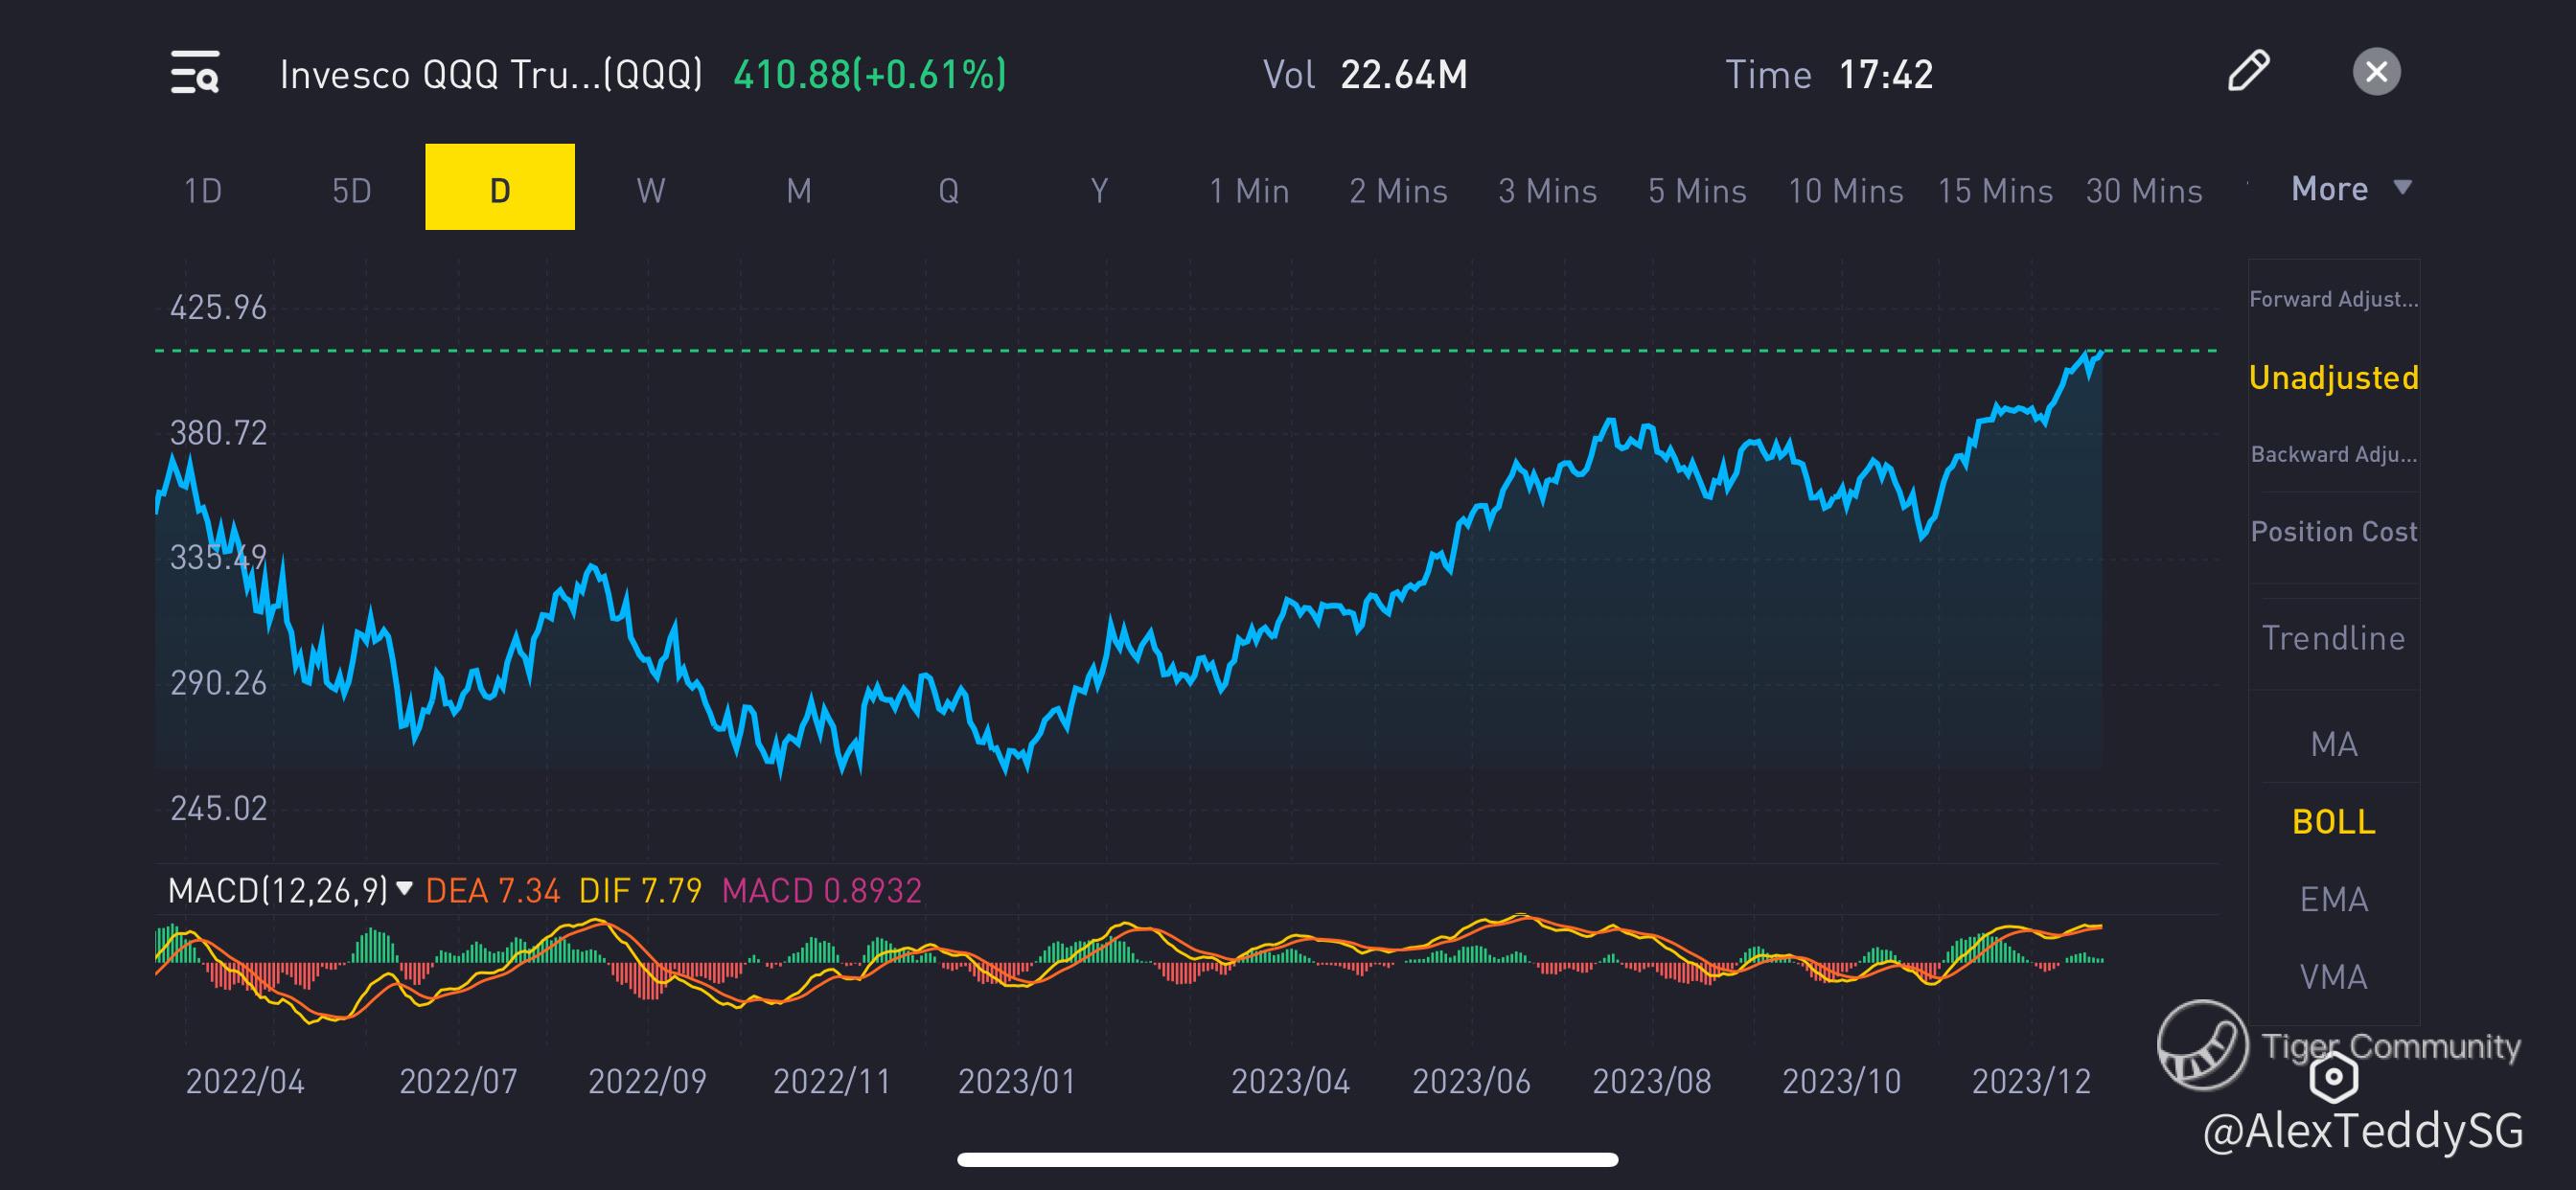This screenshot has width=2576, height=1190.
Task: Open the MACD indicator dropdown arrow
Action: [x=404, y=888]
